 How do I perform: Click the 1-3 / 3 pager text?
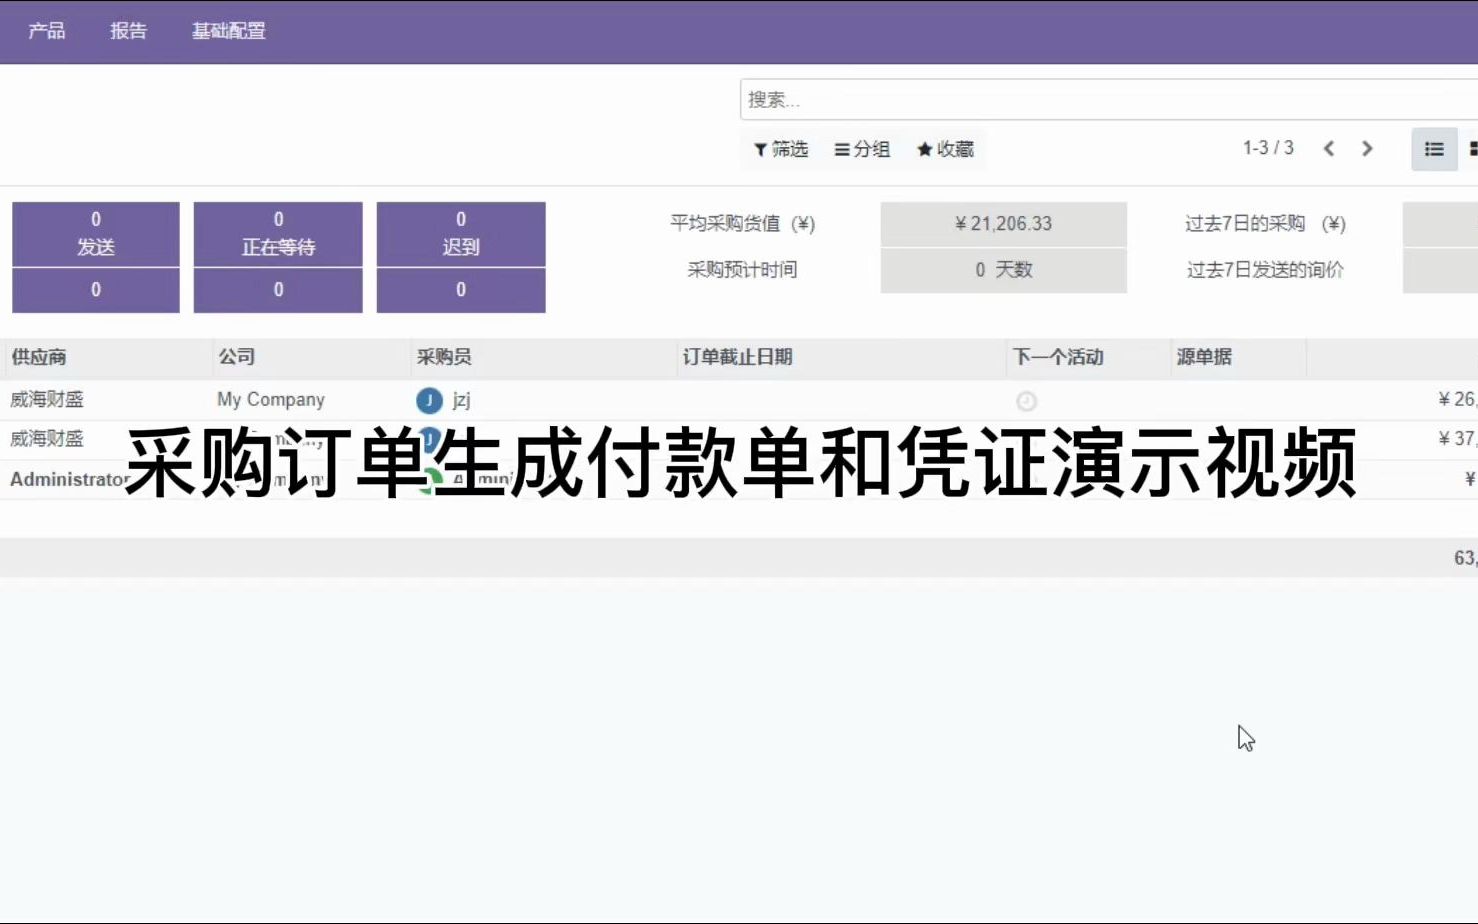pos(1268,148)
